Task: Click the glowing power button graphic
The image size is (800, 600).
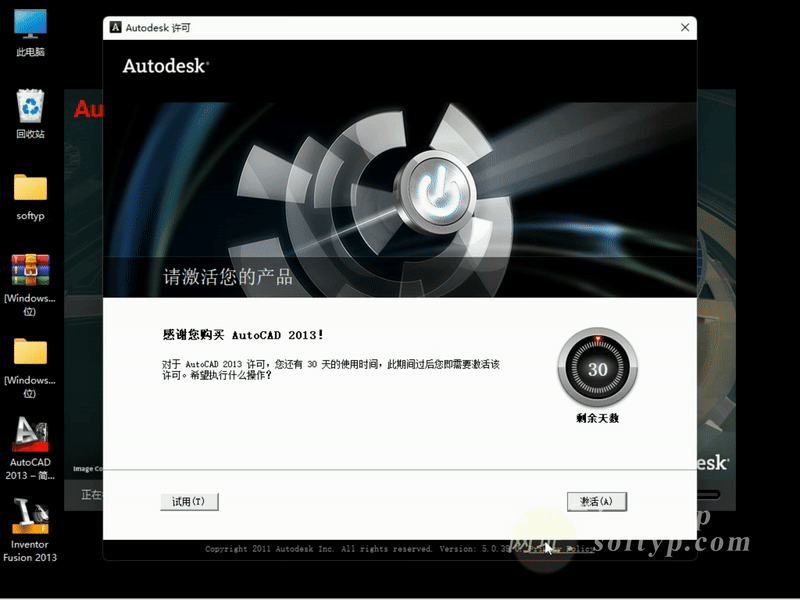Action: point(437,192)
